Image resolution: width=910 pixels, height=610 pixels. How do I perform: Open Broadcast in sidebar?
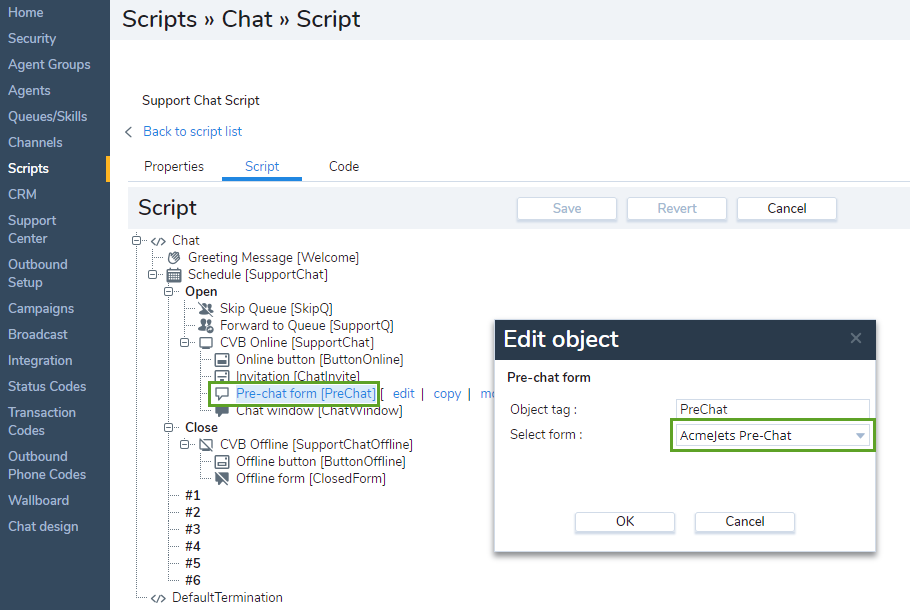38,334
